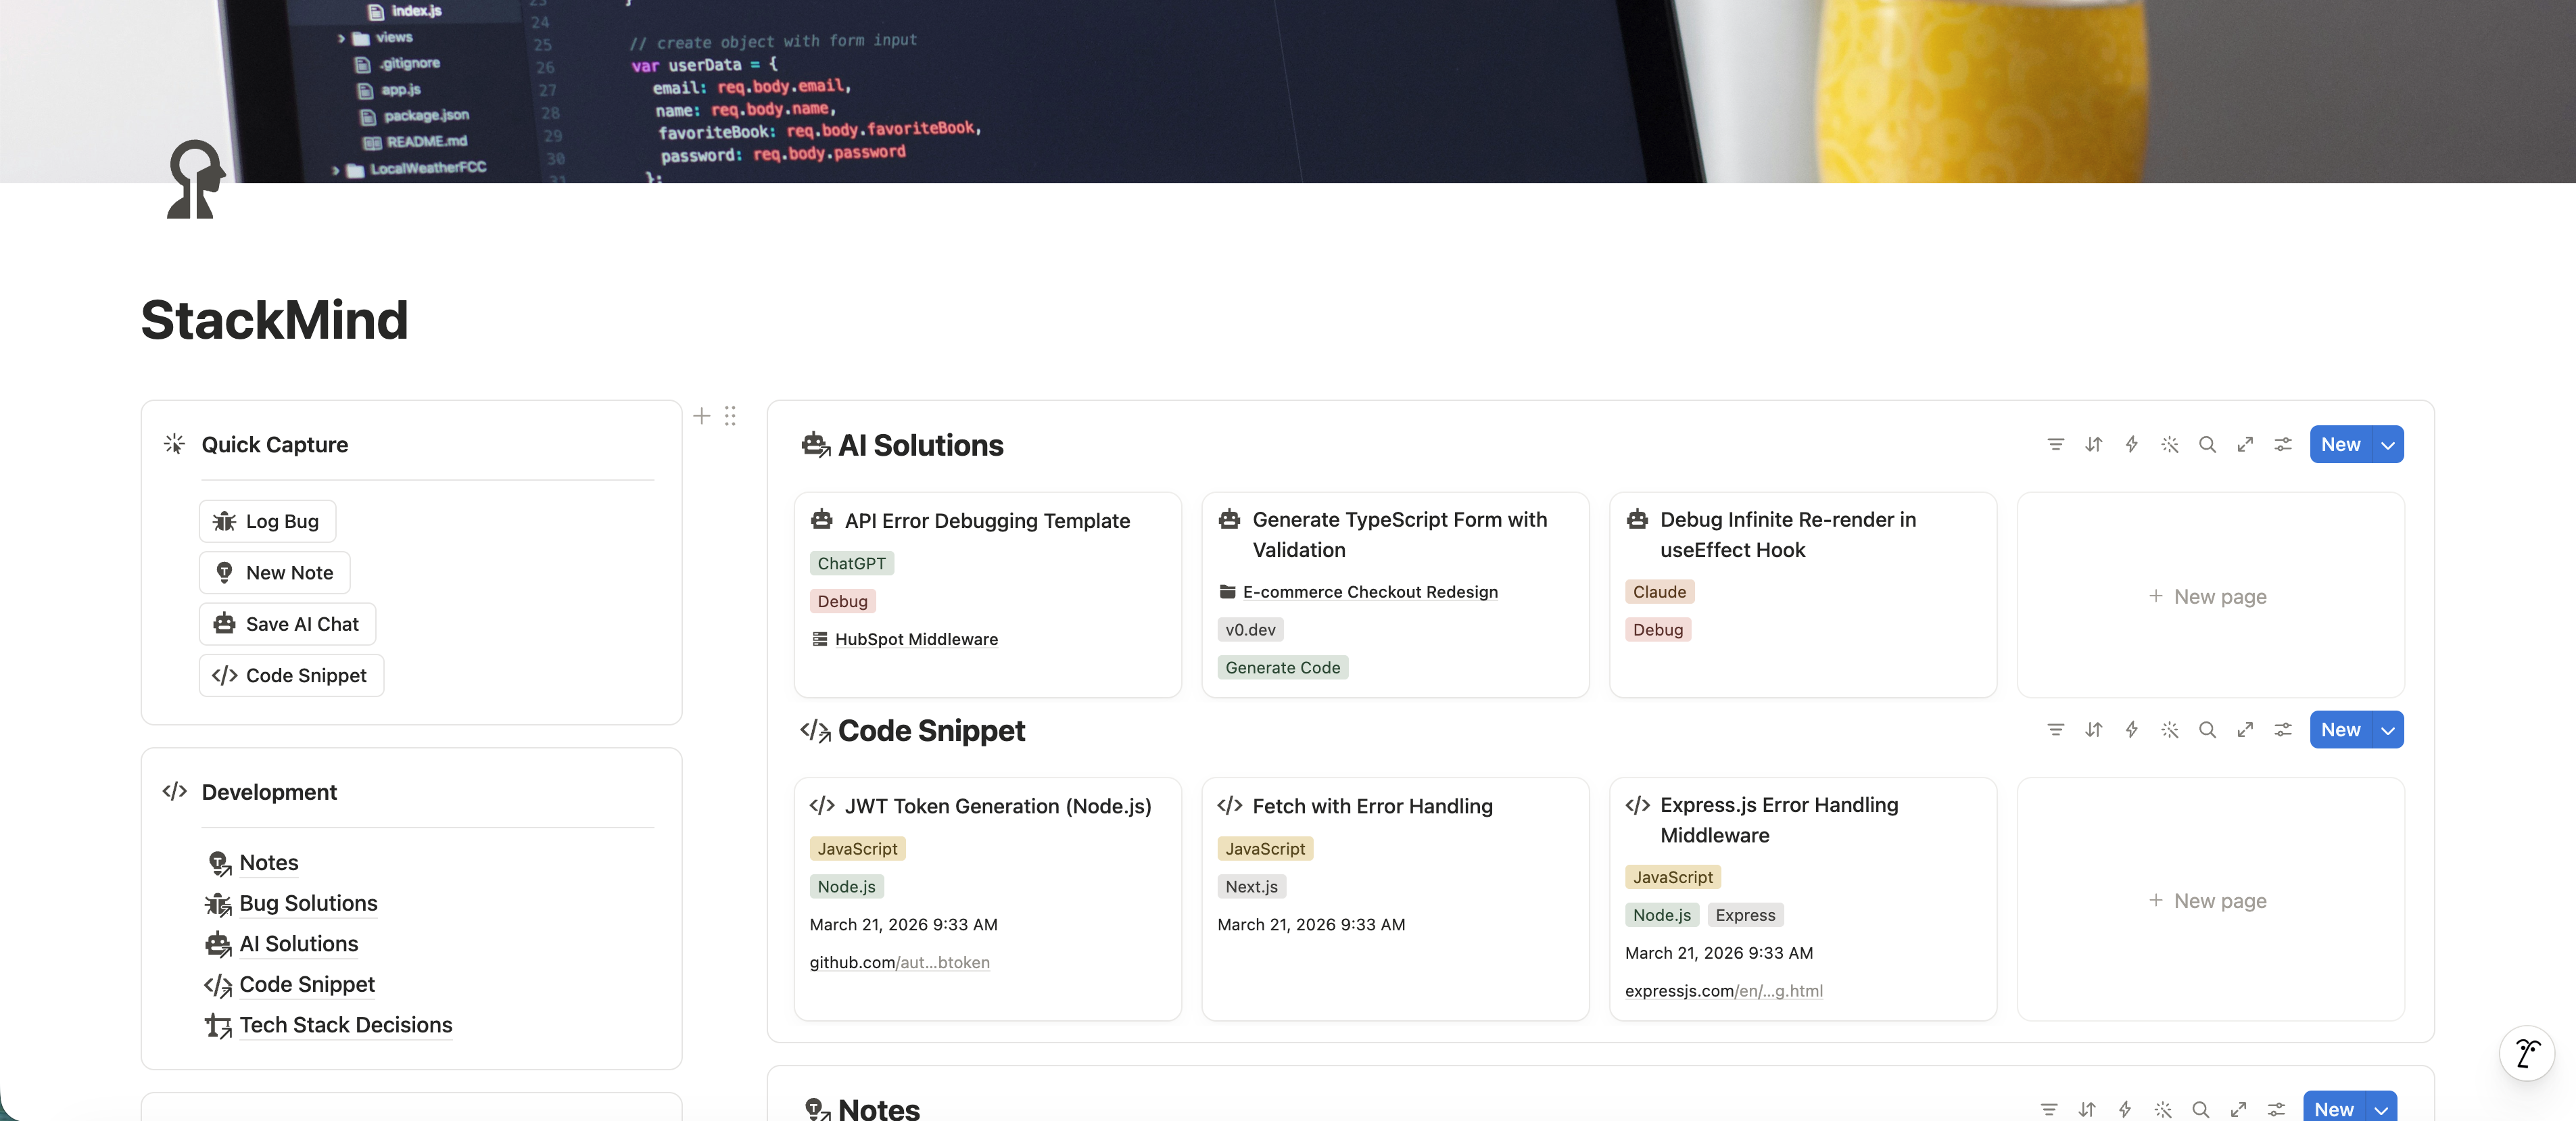Open the filter icon for AI Solutions database
This screenshot has height=1121, width=2576.
(2056, 445)
